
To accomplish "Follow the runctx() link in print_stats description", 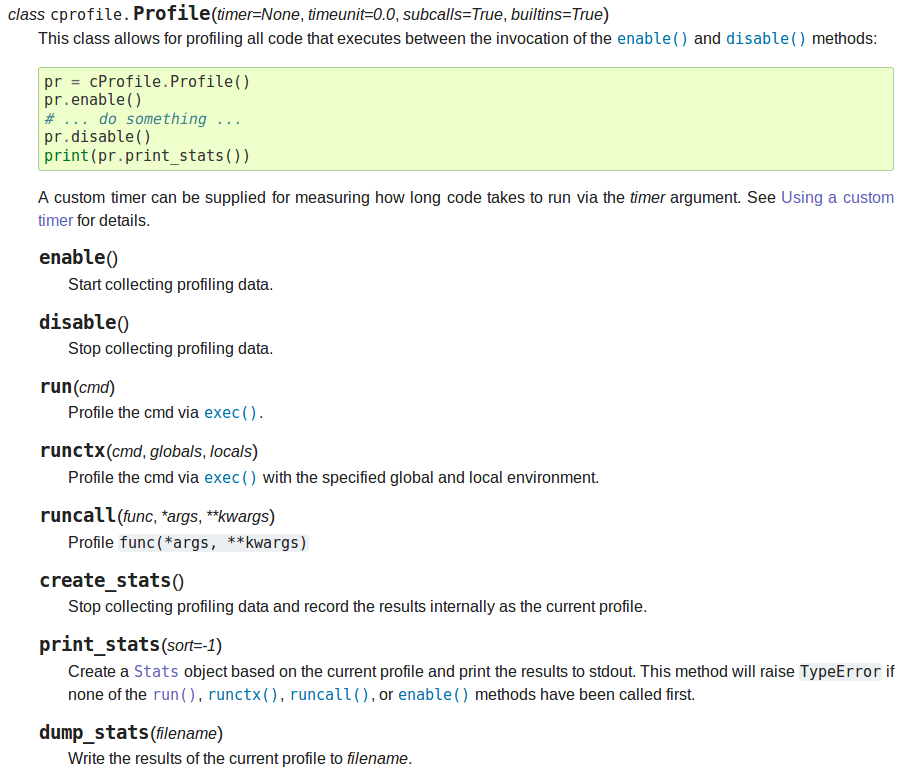I will tap(243, 695).
